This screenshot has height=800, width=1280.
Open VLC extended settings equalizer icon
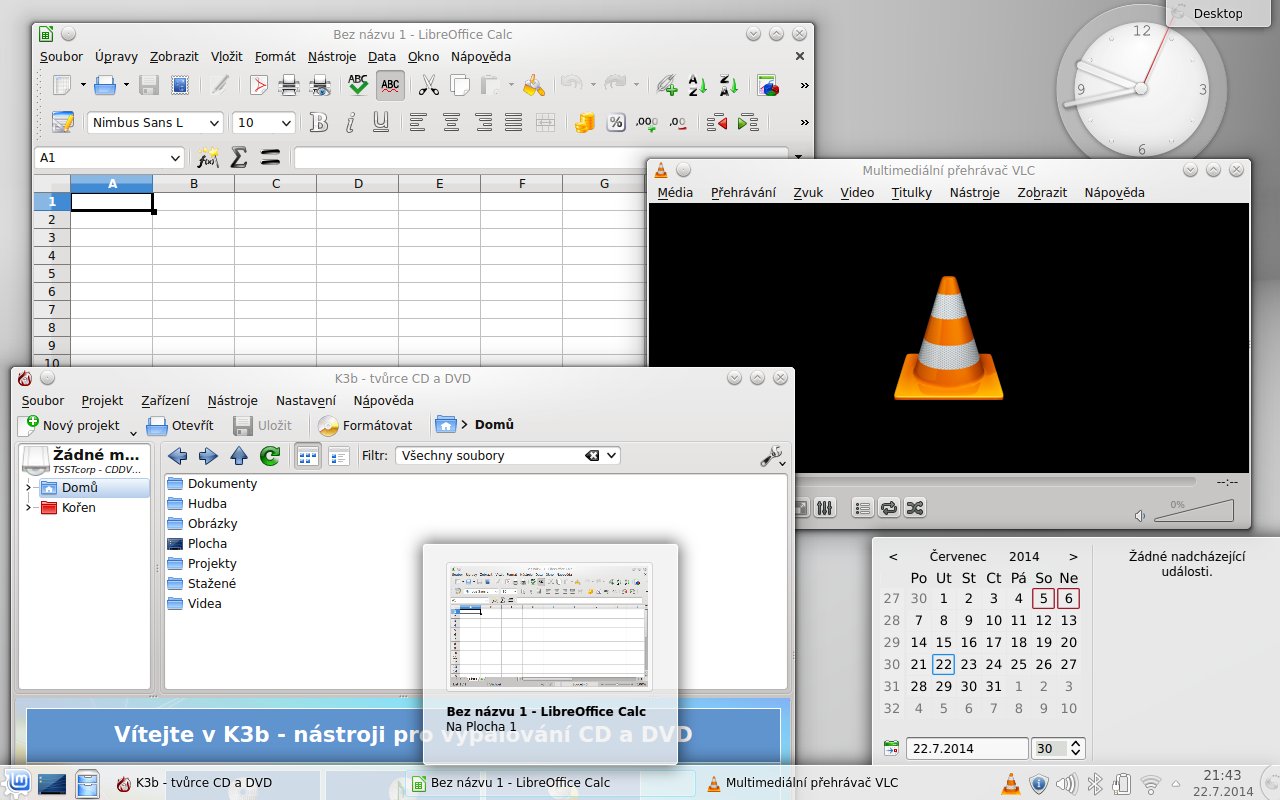pyautogui.click(x=824, y=508)
